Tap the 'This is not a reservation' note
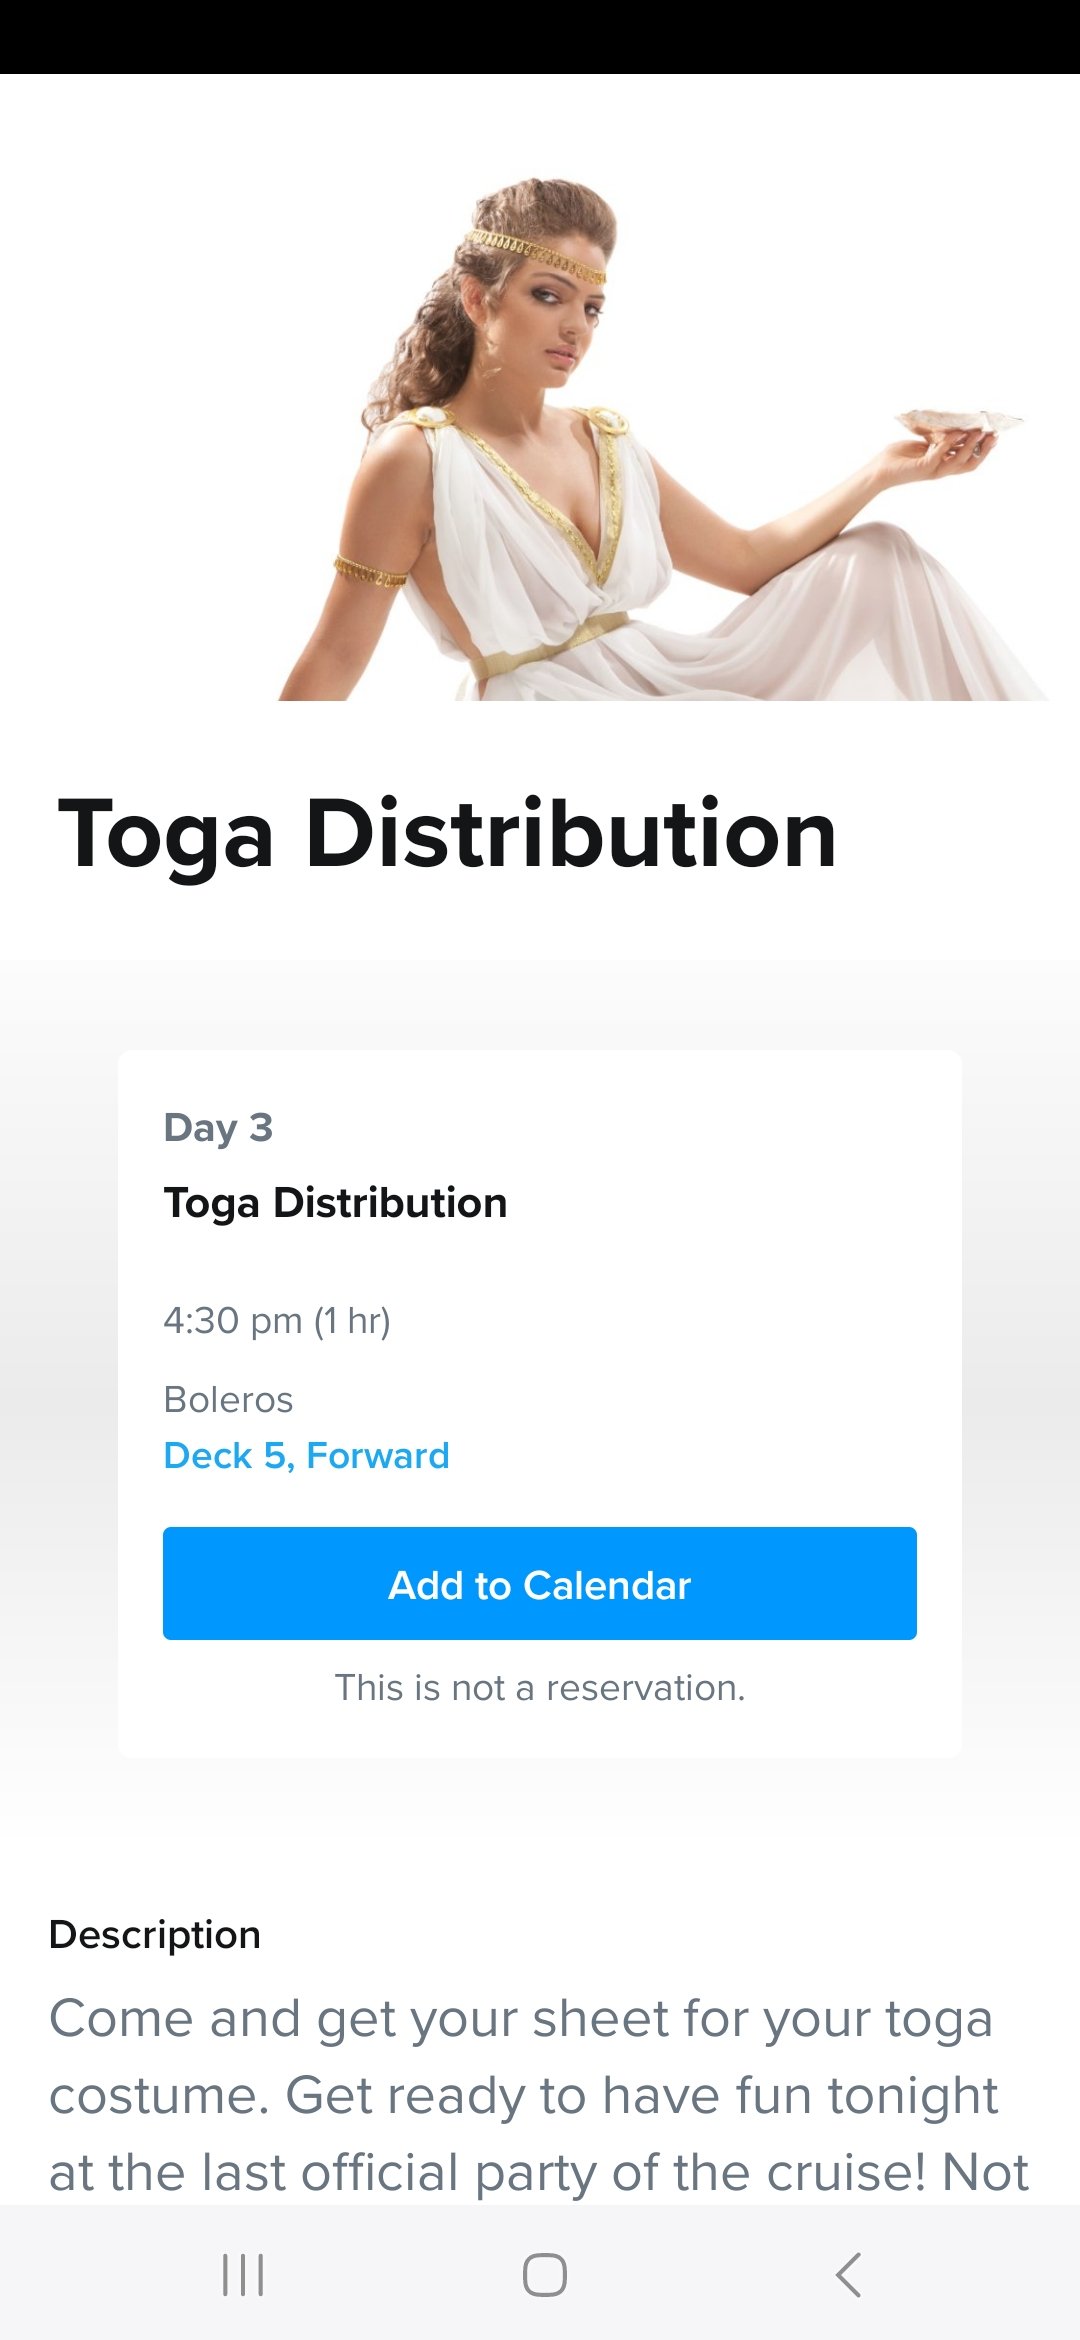This screenshot has height=2340, width=1080. point(540,1688)
